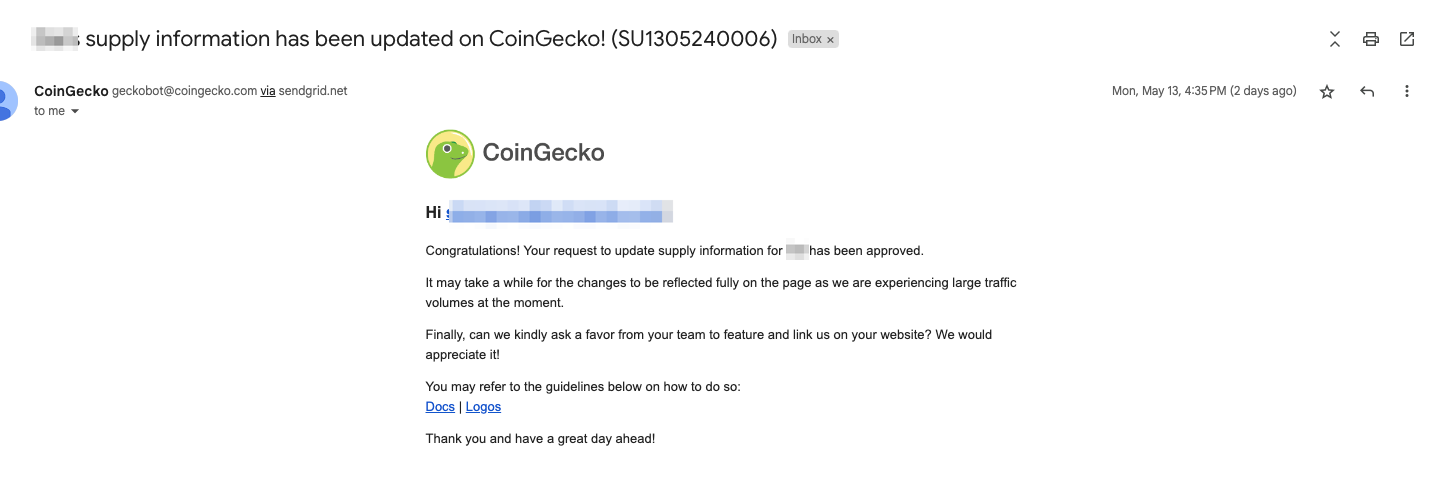Image resolution: width=1445 pixels, height=489 pixels.
Task: Collapse all messages with the double-arrow icon
Action: pyautogui.click(x=1335, y=39)
